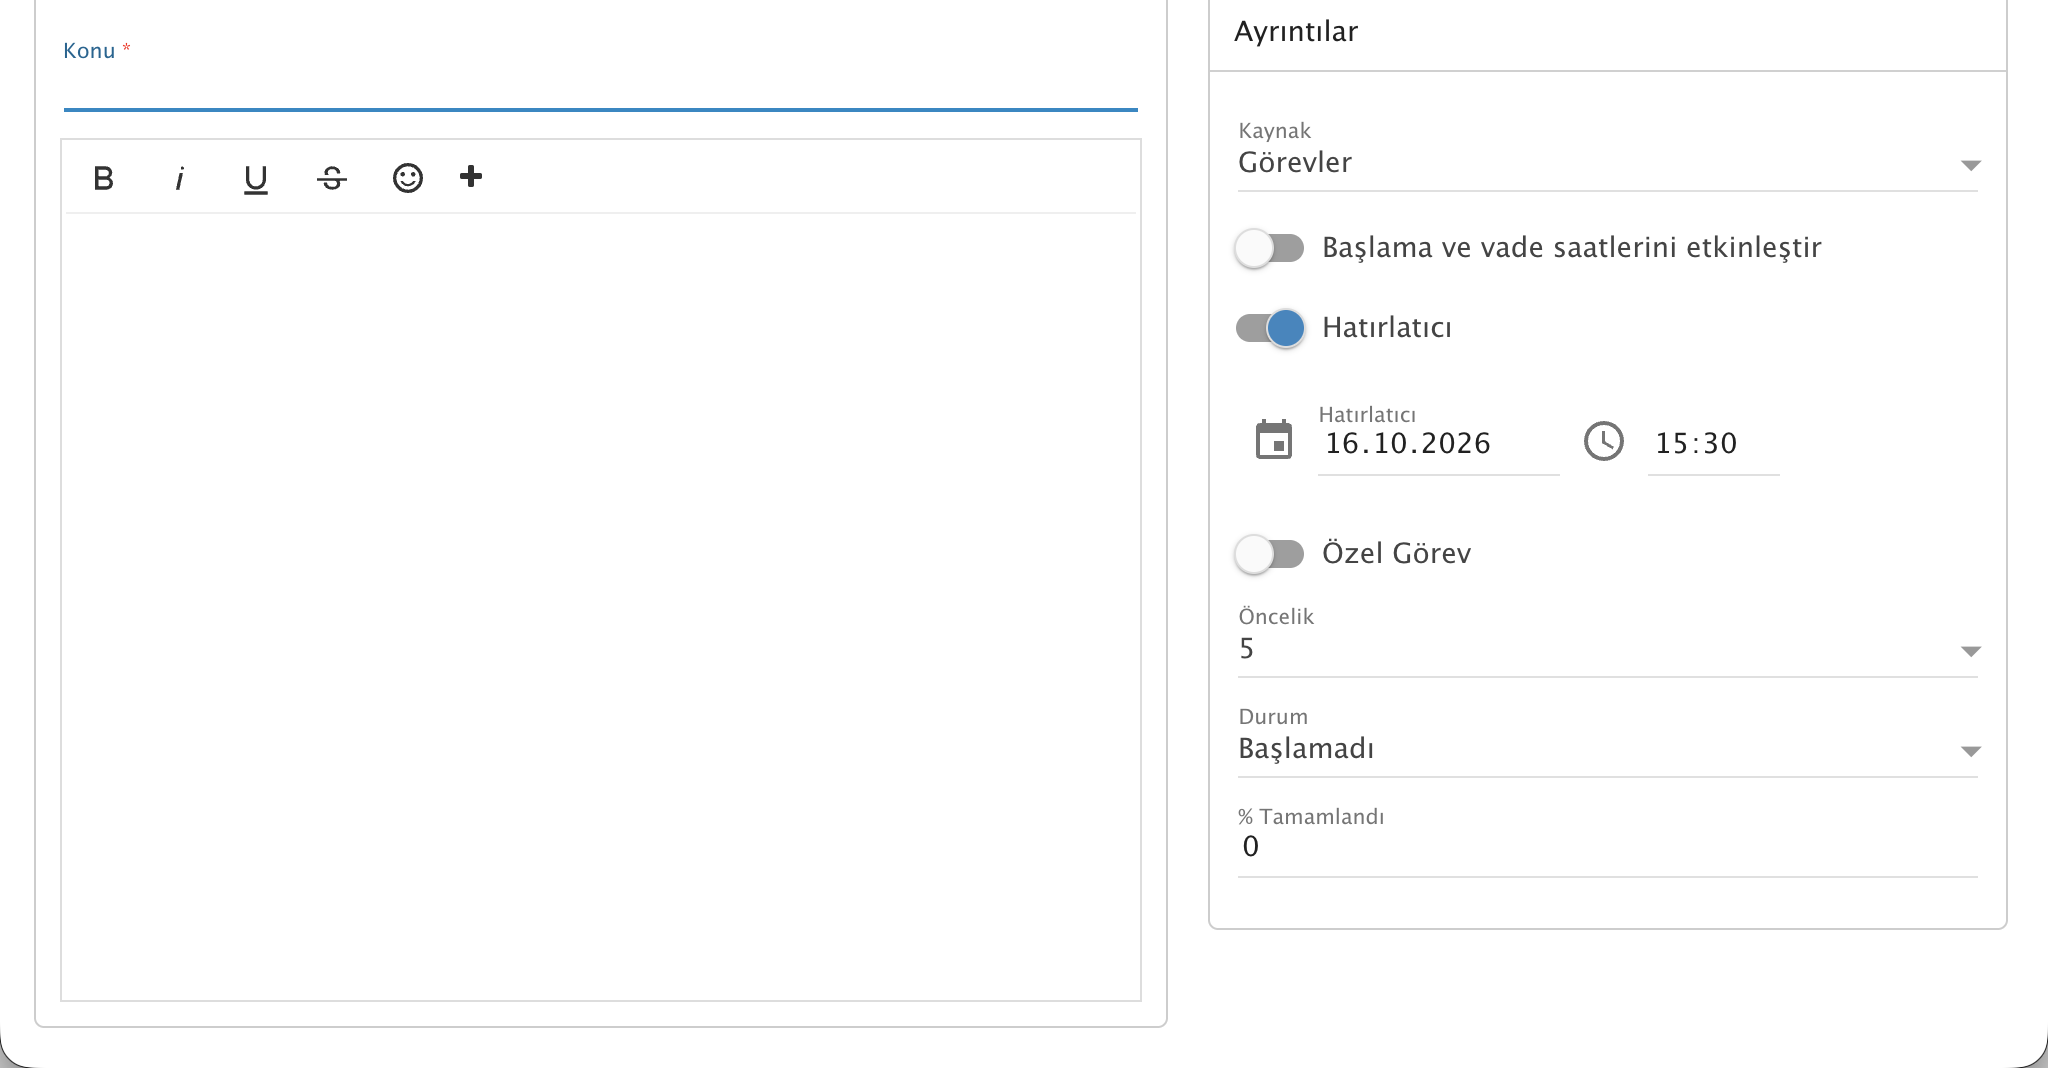2048x1068 pixels.
Task: Apply strikethrough formatting
Action: [x=332, y=178]
